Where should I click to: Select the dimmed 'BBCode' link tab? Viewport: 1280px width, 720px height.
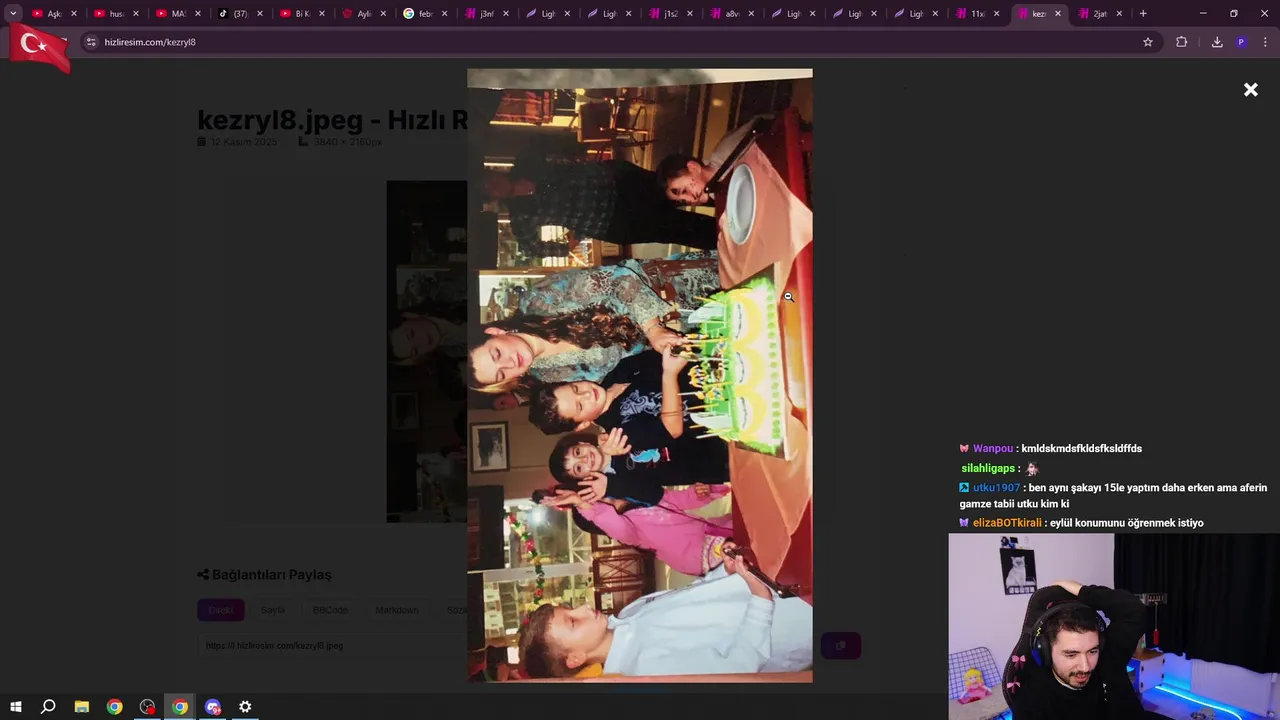[x=330, y=610]
